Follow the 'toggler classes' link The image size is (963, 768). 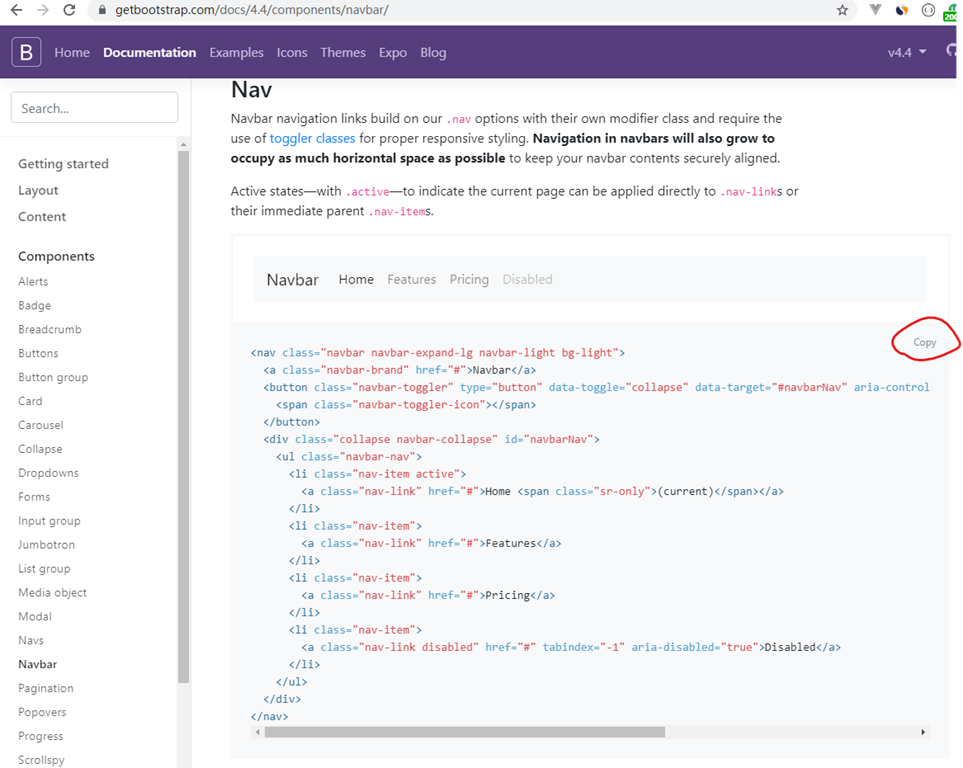312,138
